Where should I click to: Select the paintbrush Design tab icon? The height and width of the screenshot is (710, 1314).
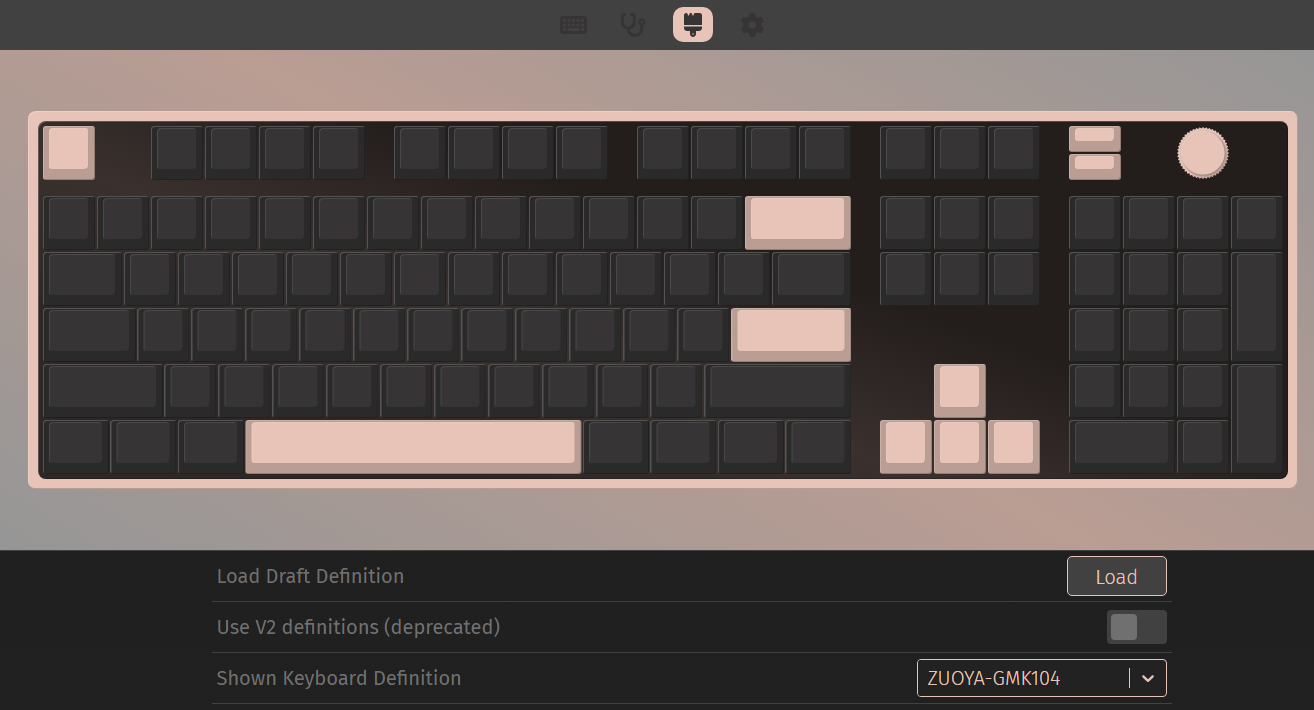tap(692, 24)
